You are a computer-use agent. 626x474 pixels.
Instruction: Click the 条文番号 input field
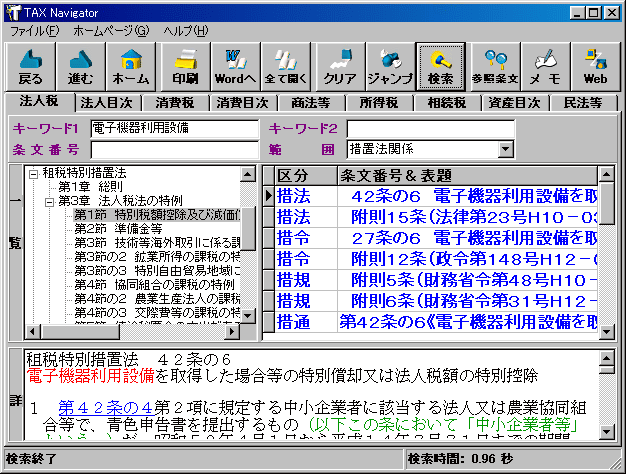(174, 150)
